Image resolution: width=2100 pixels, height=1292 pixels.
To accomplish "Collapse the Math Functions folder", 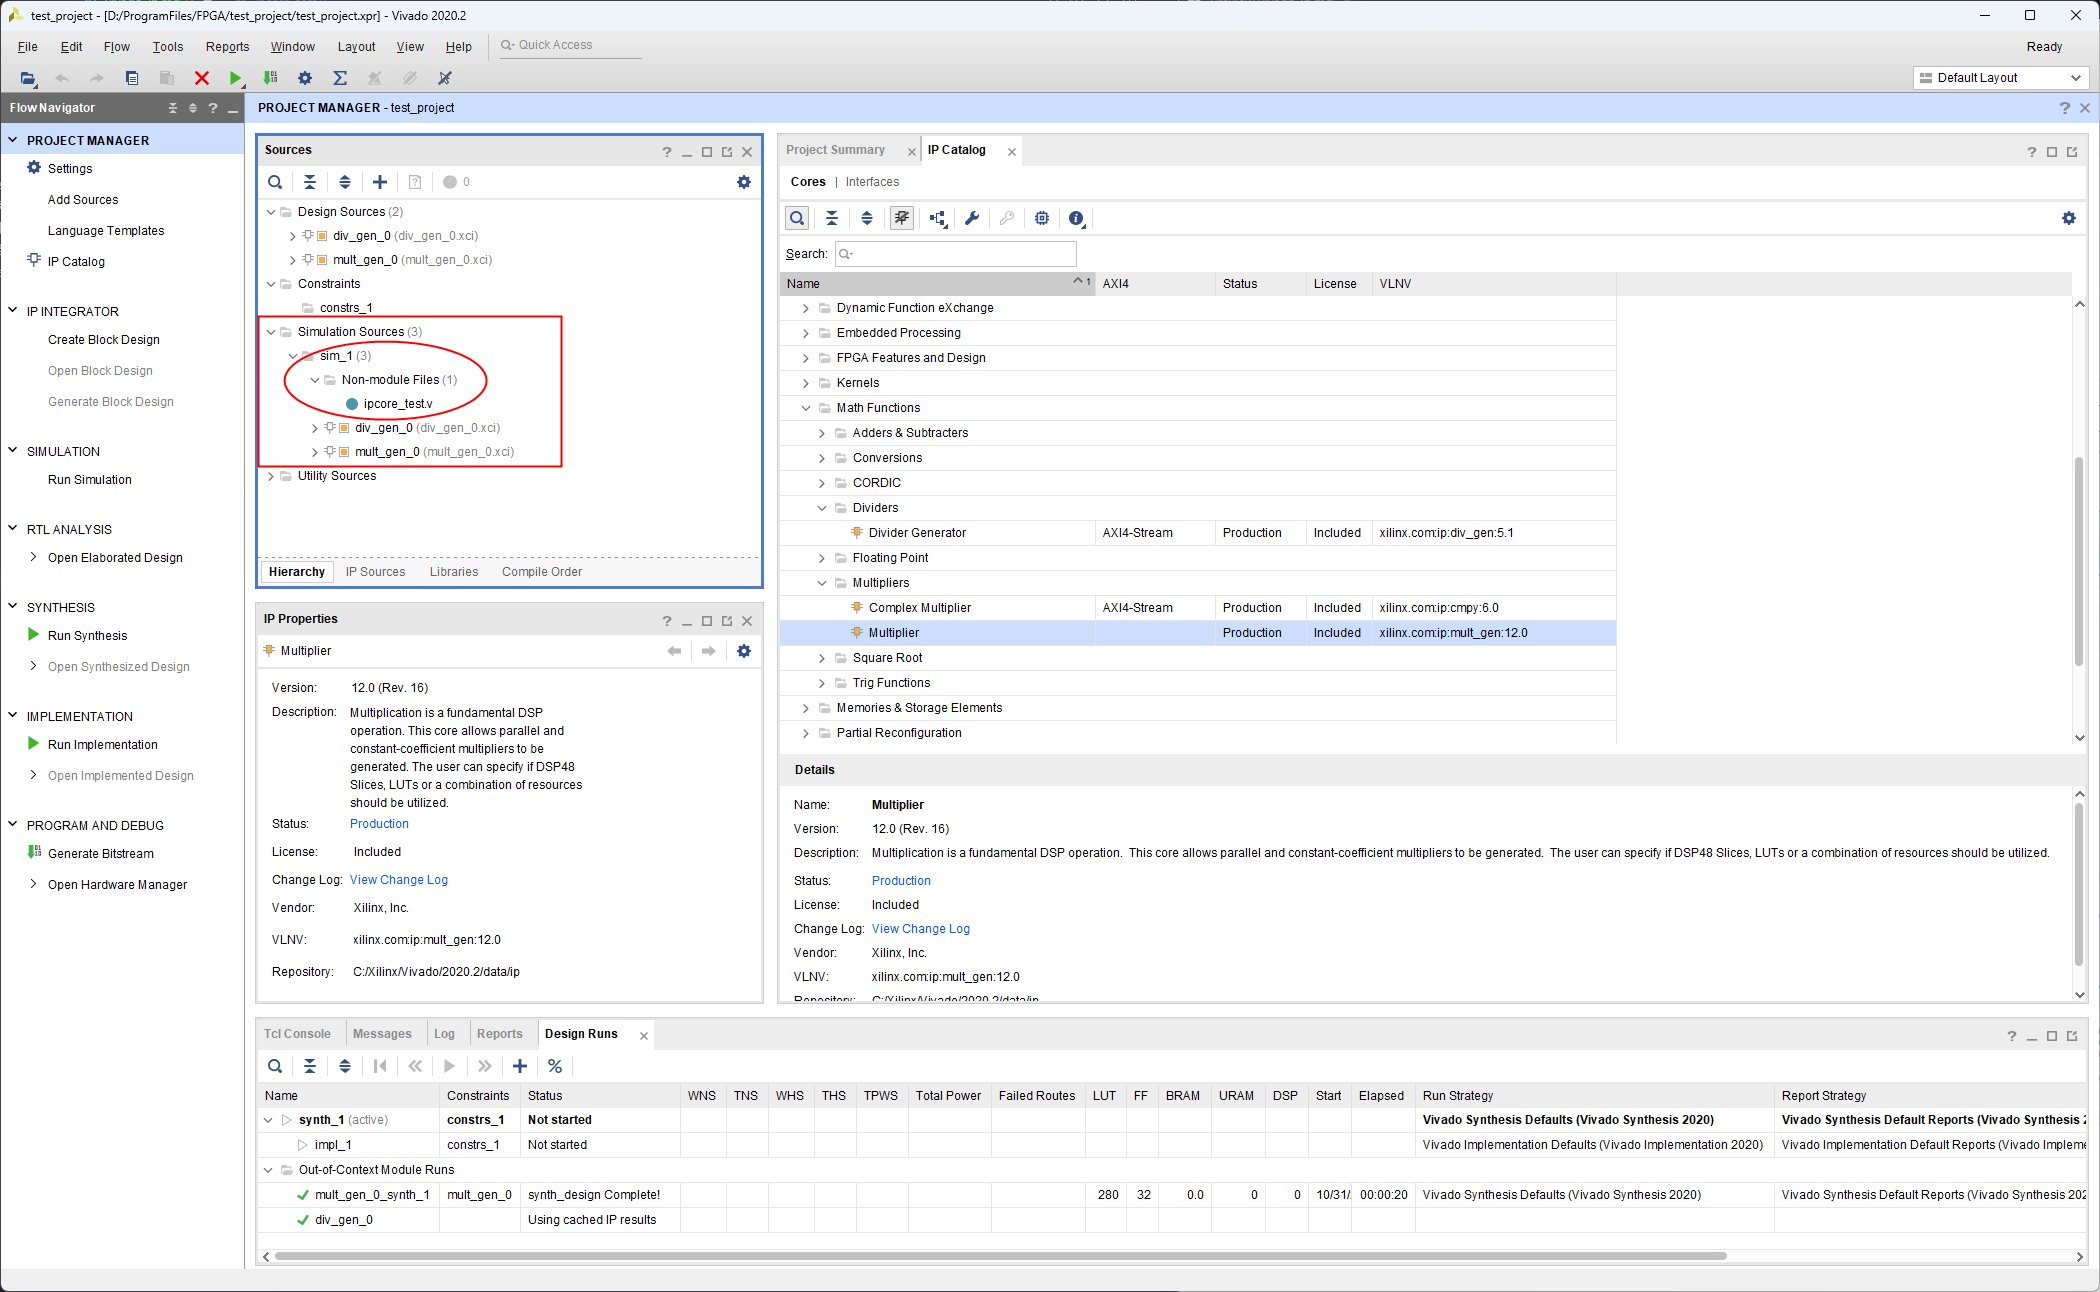I will 806,408.
